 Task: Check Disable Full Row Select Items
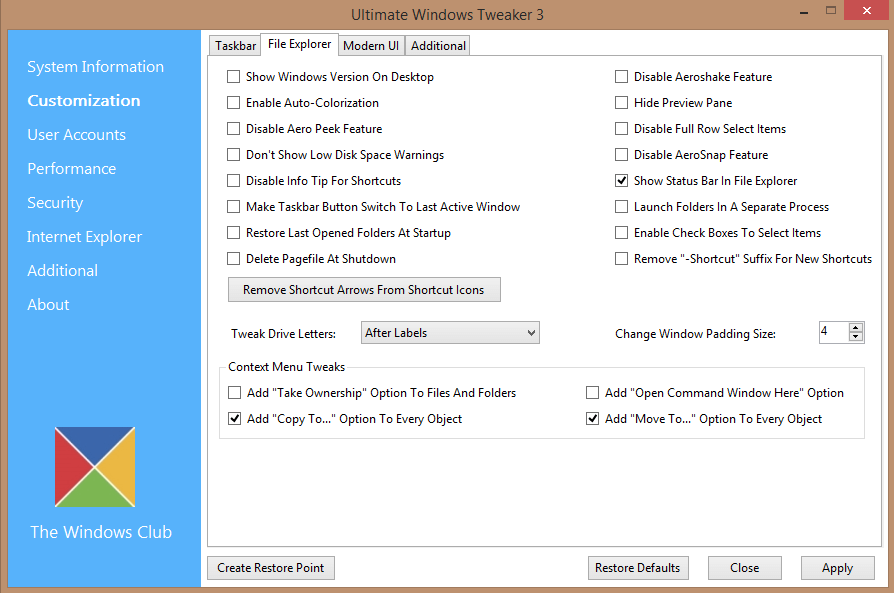click(621, 129)
